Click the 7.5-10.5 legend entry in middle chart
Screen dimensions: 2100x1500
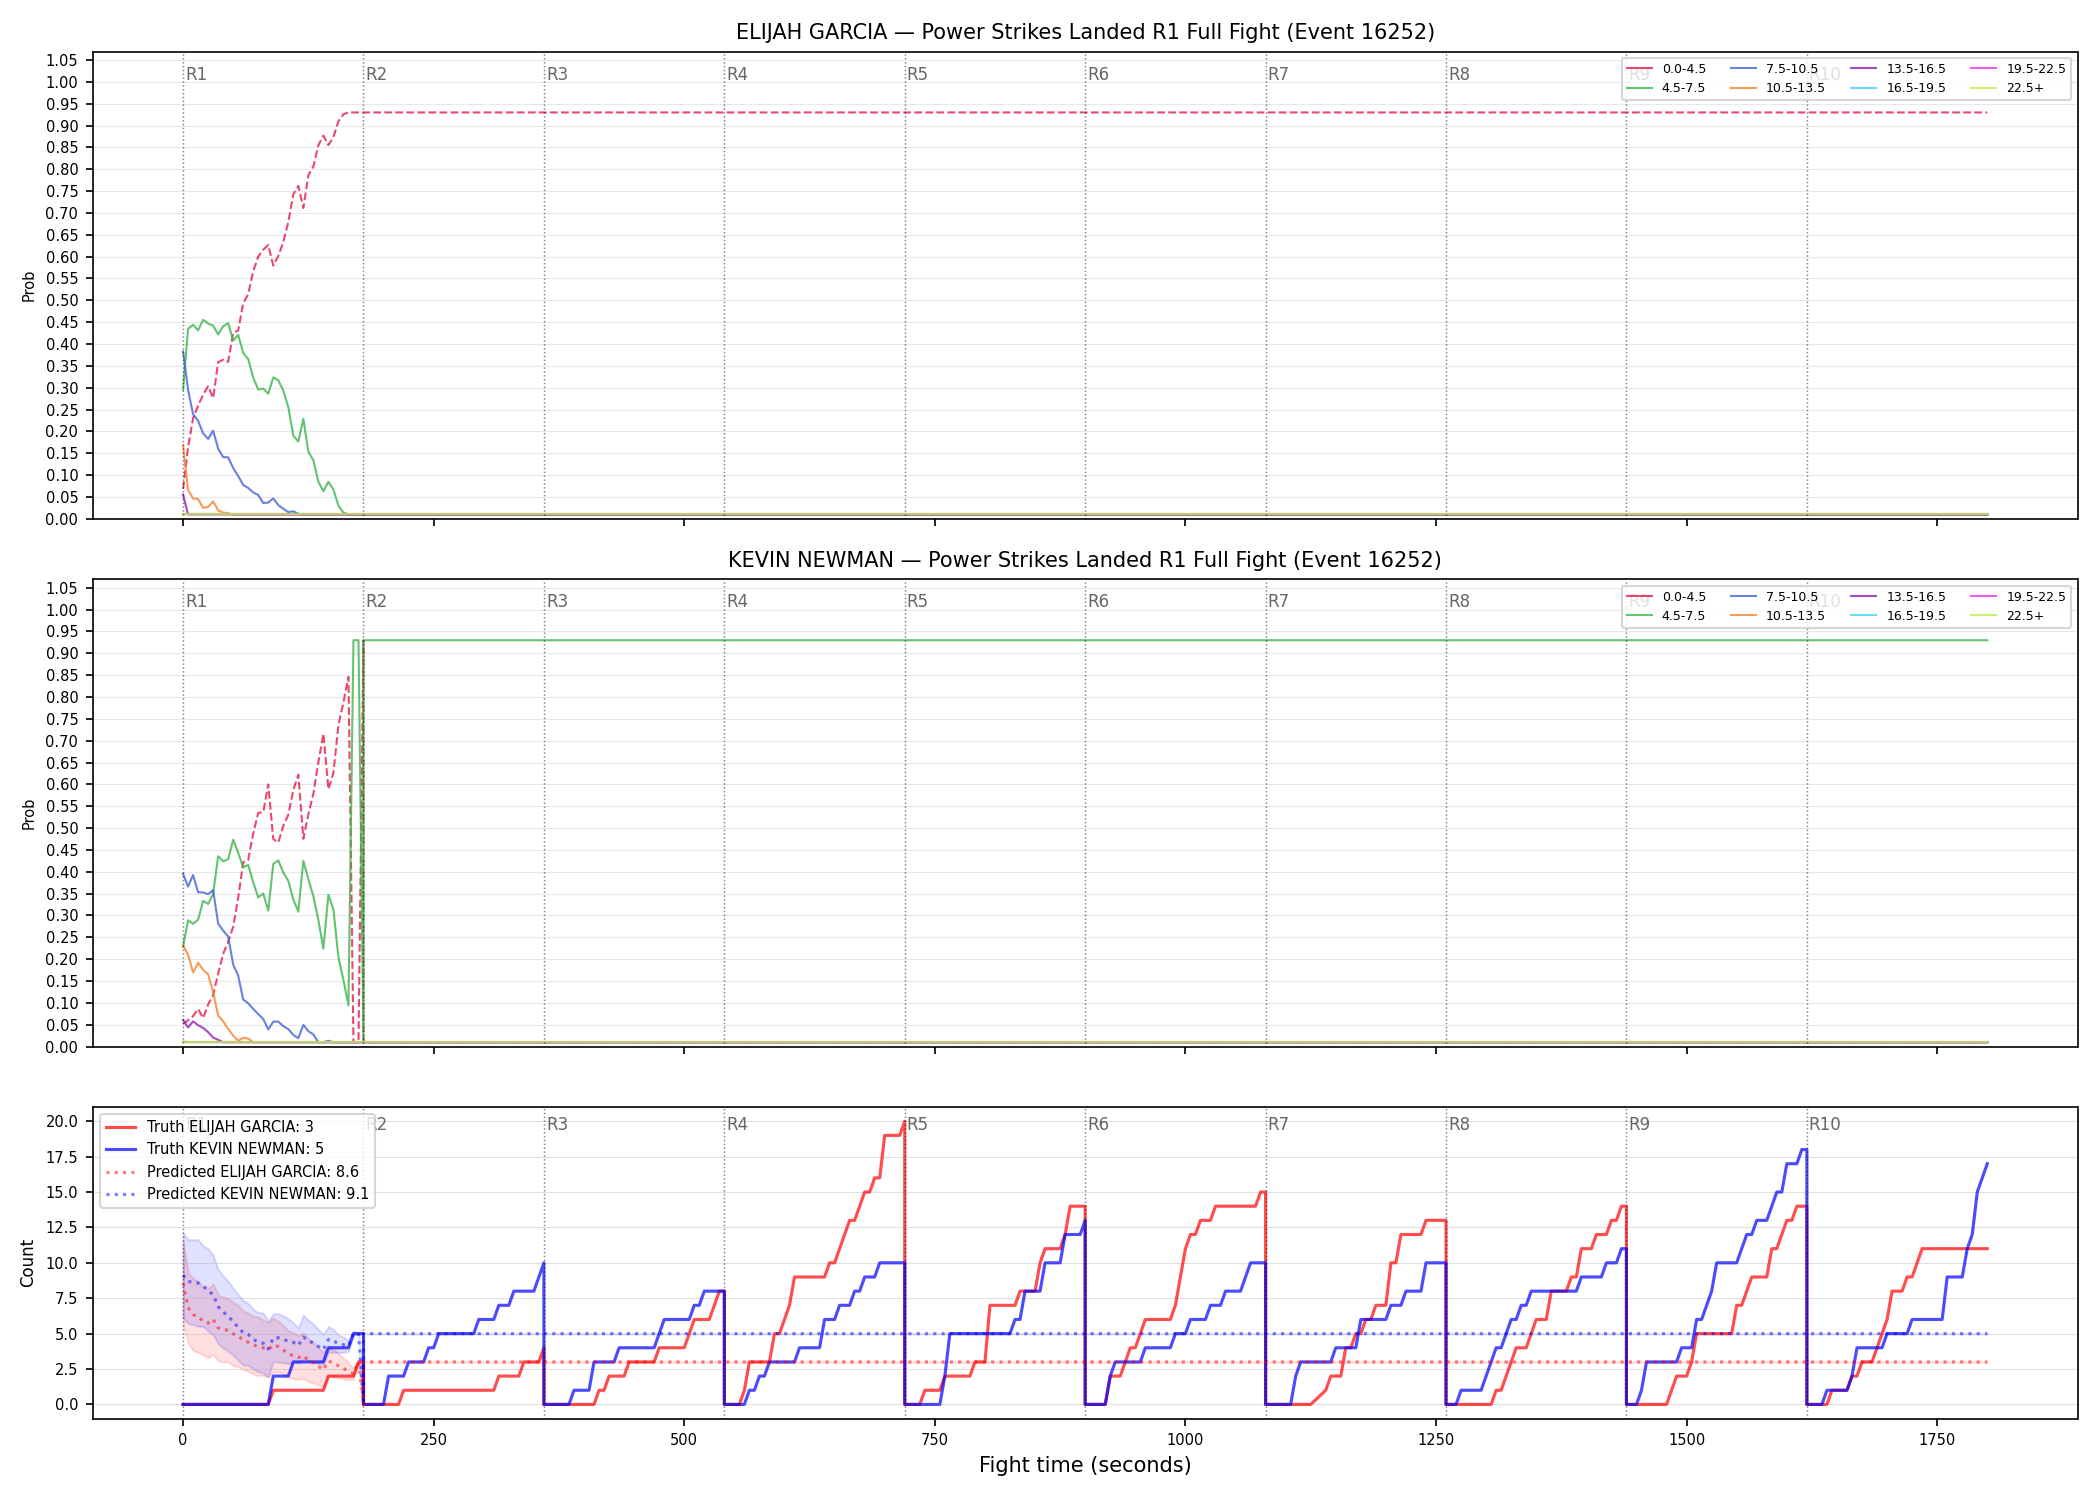pyautogui.click(x=1774, y=597)
